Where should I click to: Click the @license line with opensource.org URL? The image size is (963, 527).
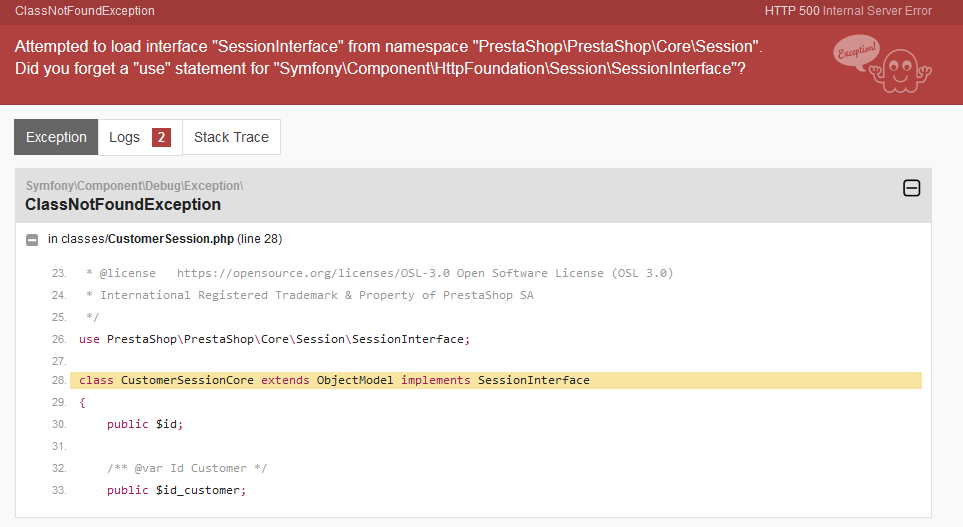pyautogui.click(x=379, y=273)
